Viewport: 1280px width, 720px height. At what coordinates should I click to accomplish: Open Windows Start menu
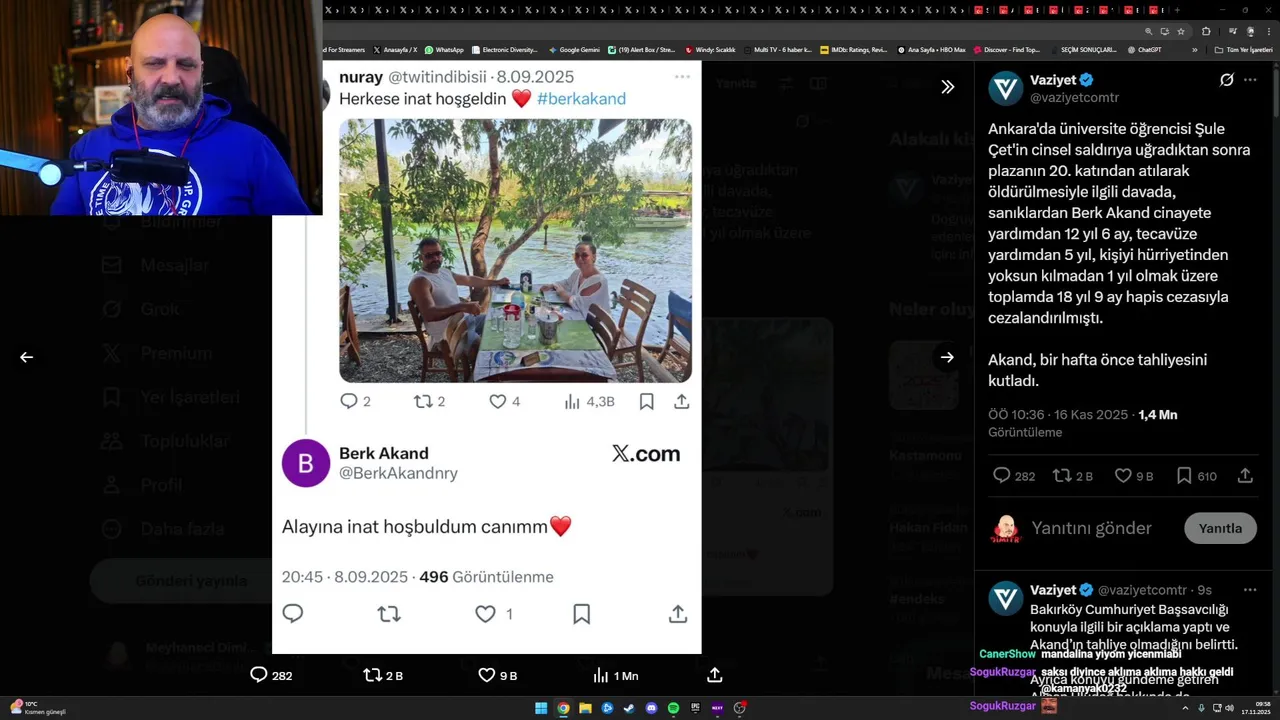(x=541, y=708)
